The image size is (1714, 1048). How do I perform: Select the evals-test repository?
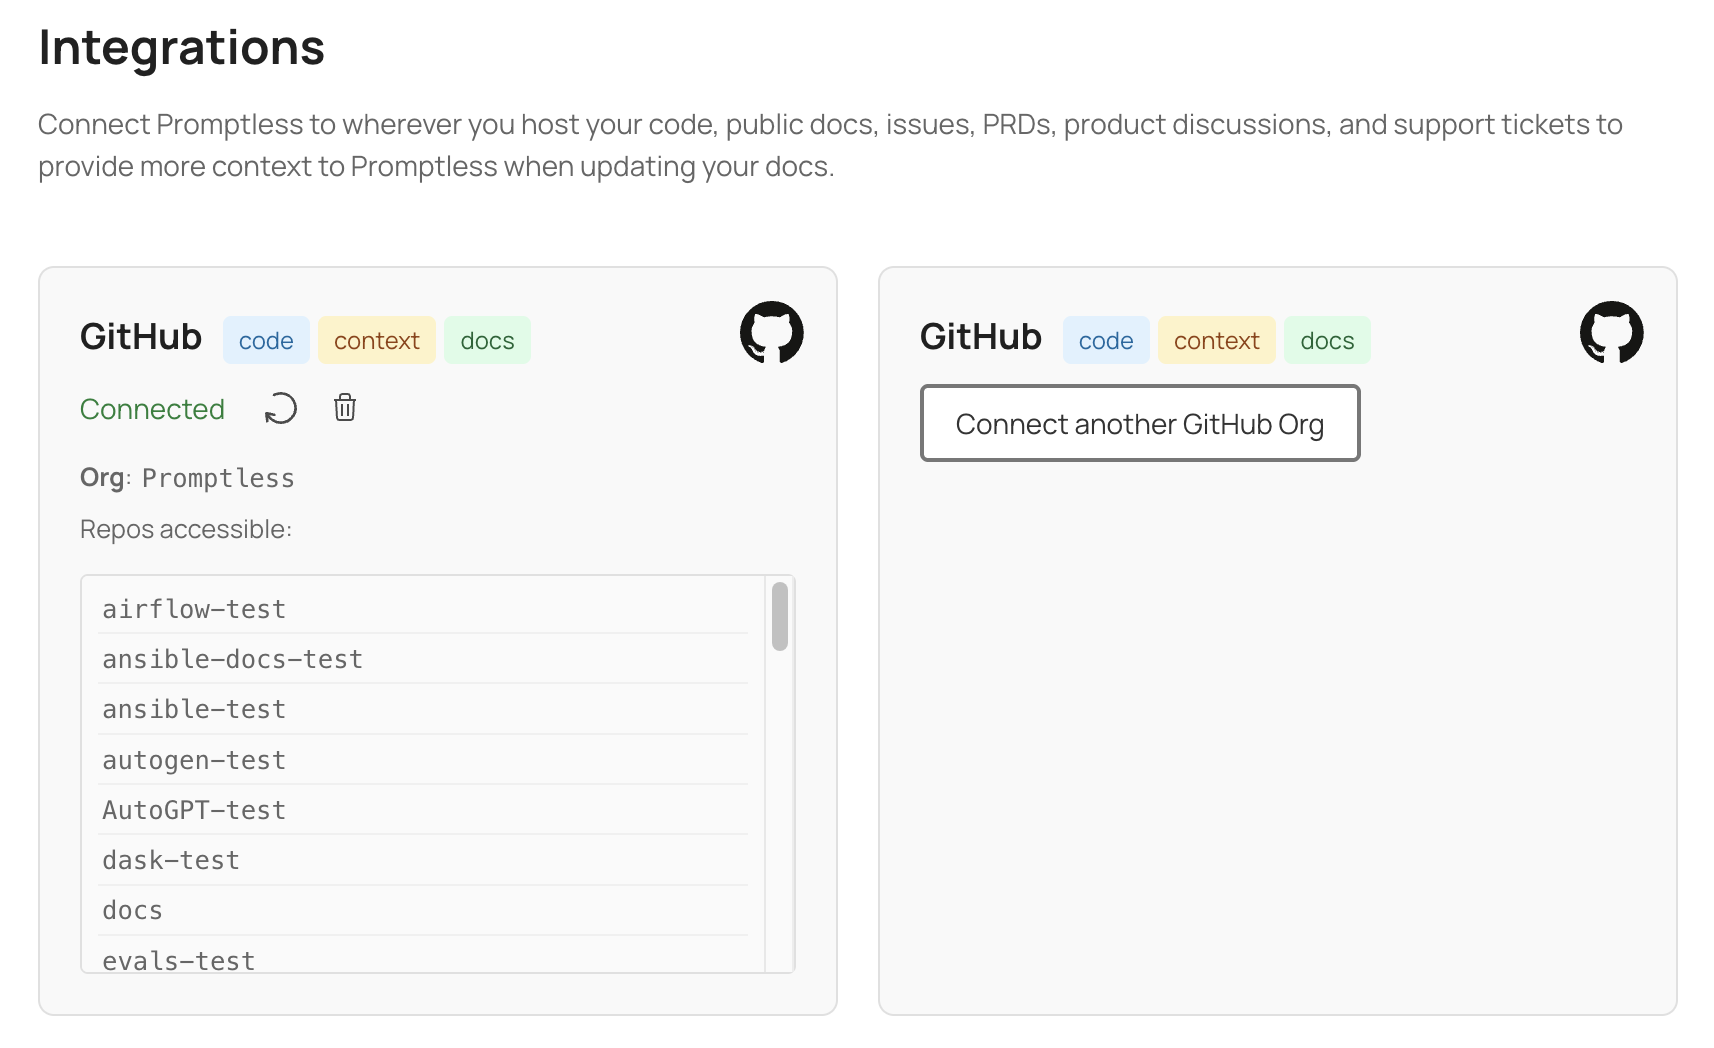click(x=178, y=959)
